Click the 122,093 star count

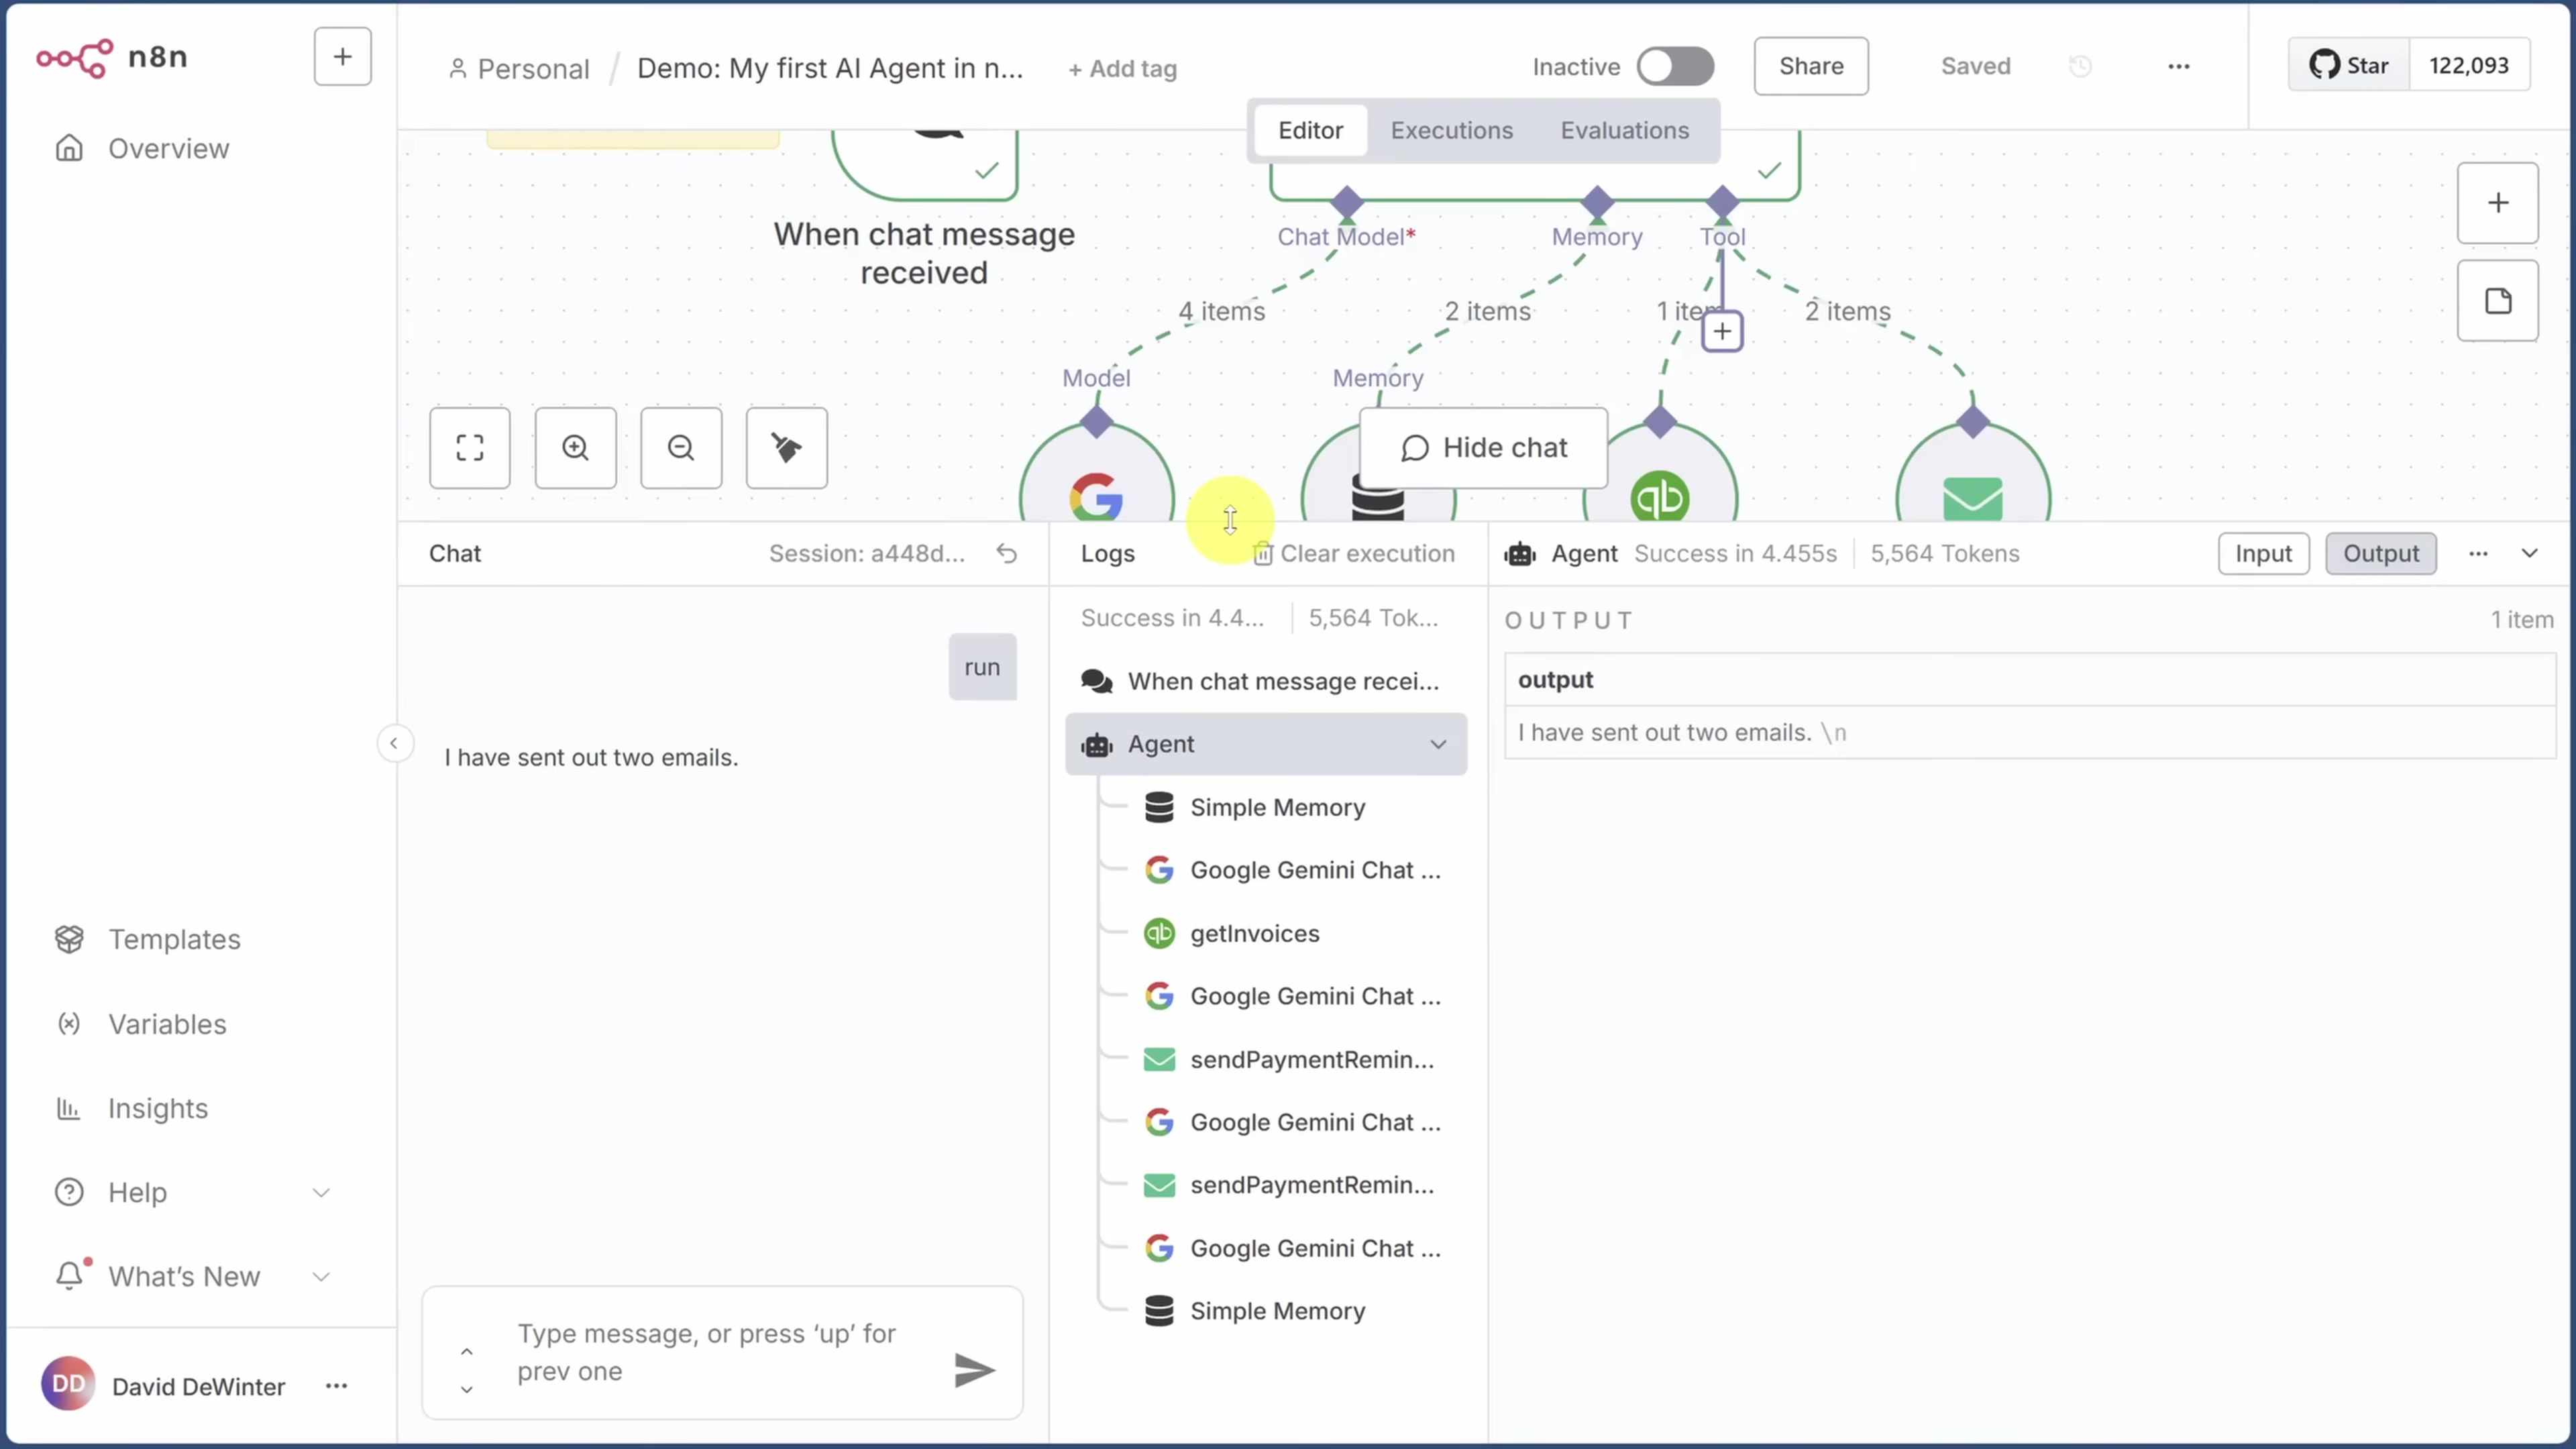[2469, 65]
